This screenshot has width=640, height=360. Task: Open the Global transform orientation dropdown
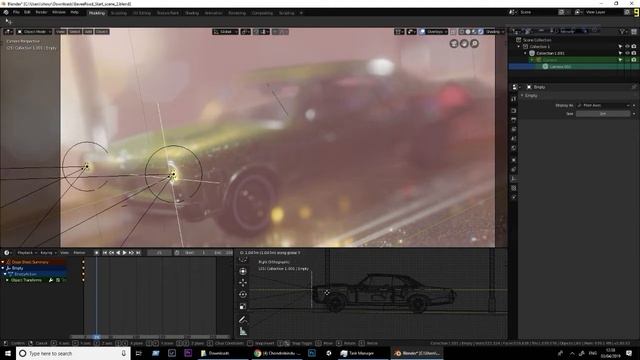[225, 31]
